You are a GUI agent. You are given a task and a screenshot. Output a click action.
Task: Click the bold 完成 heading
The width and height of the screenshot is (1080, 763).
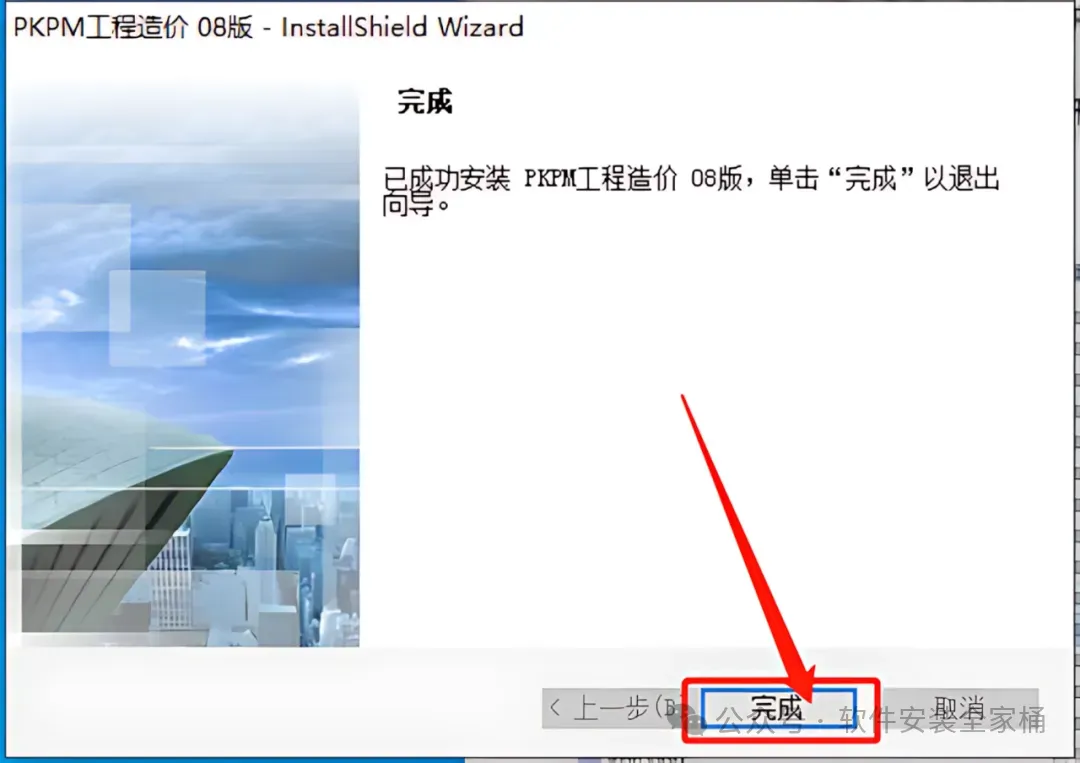coord(425,101)
